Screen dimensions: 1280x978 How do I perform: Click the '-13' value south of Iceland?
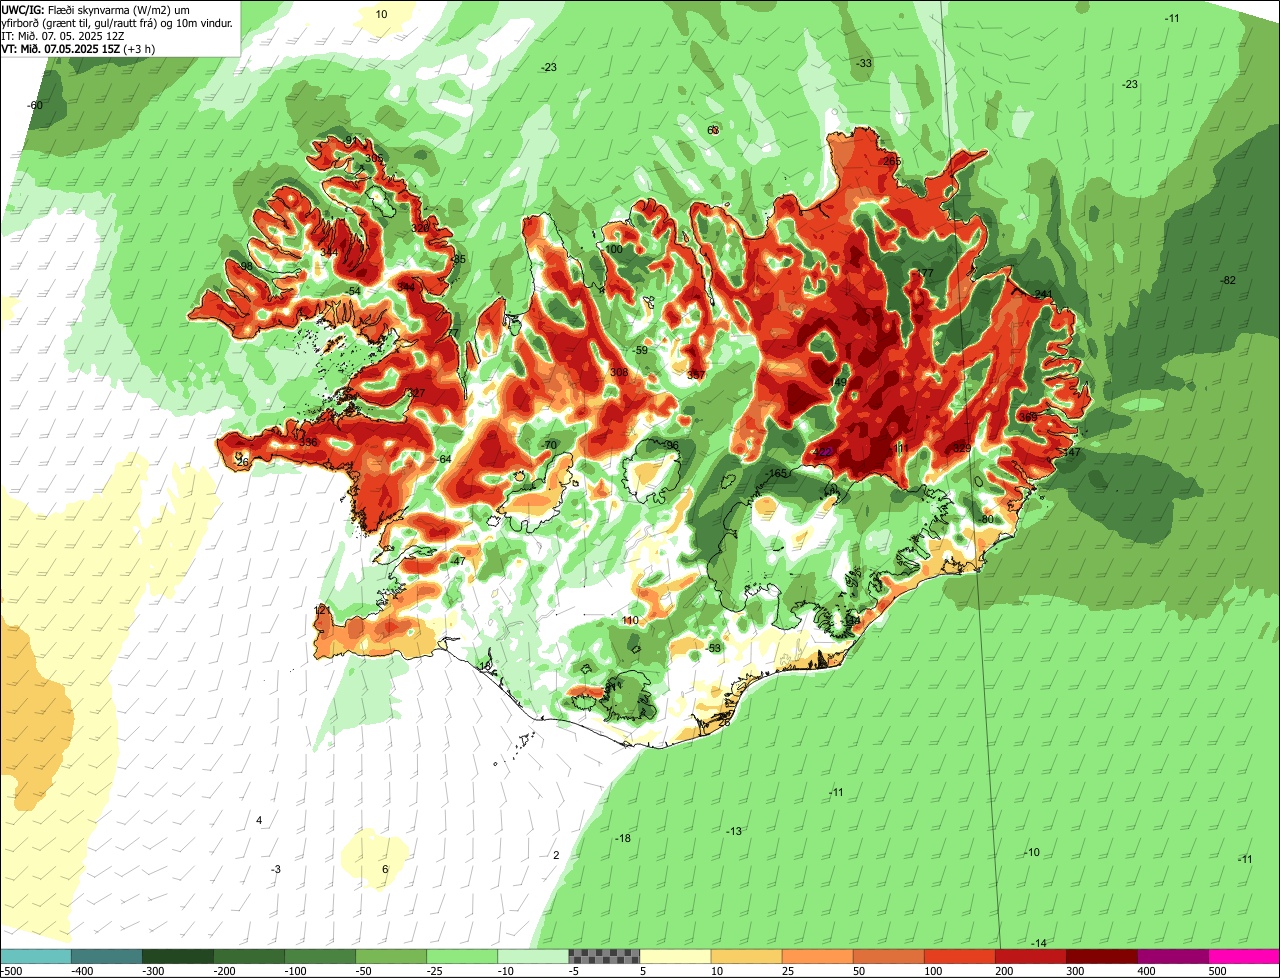[x=734, y=831]
